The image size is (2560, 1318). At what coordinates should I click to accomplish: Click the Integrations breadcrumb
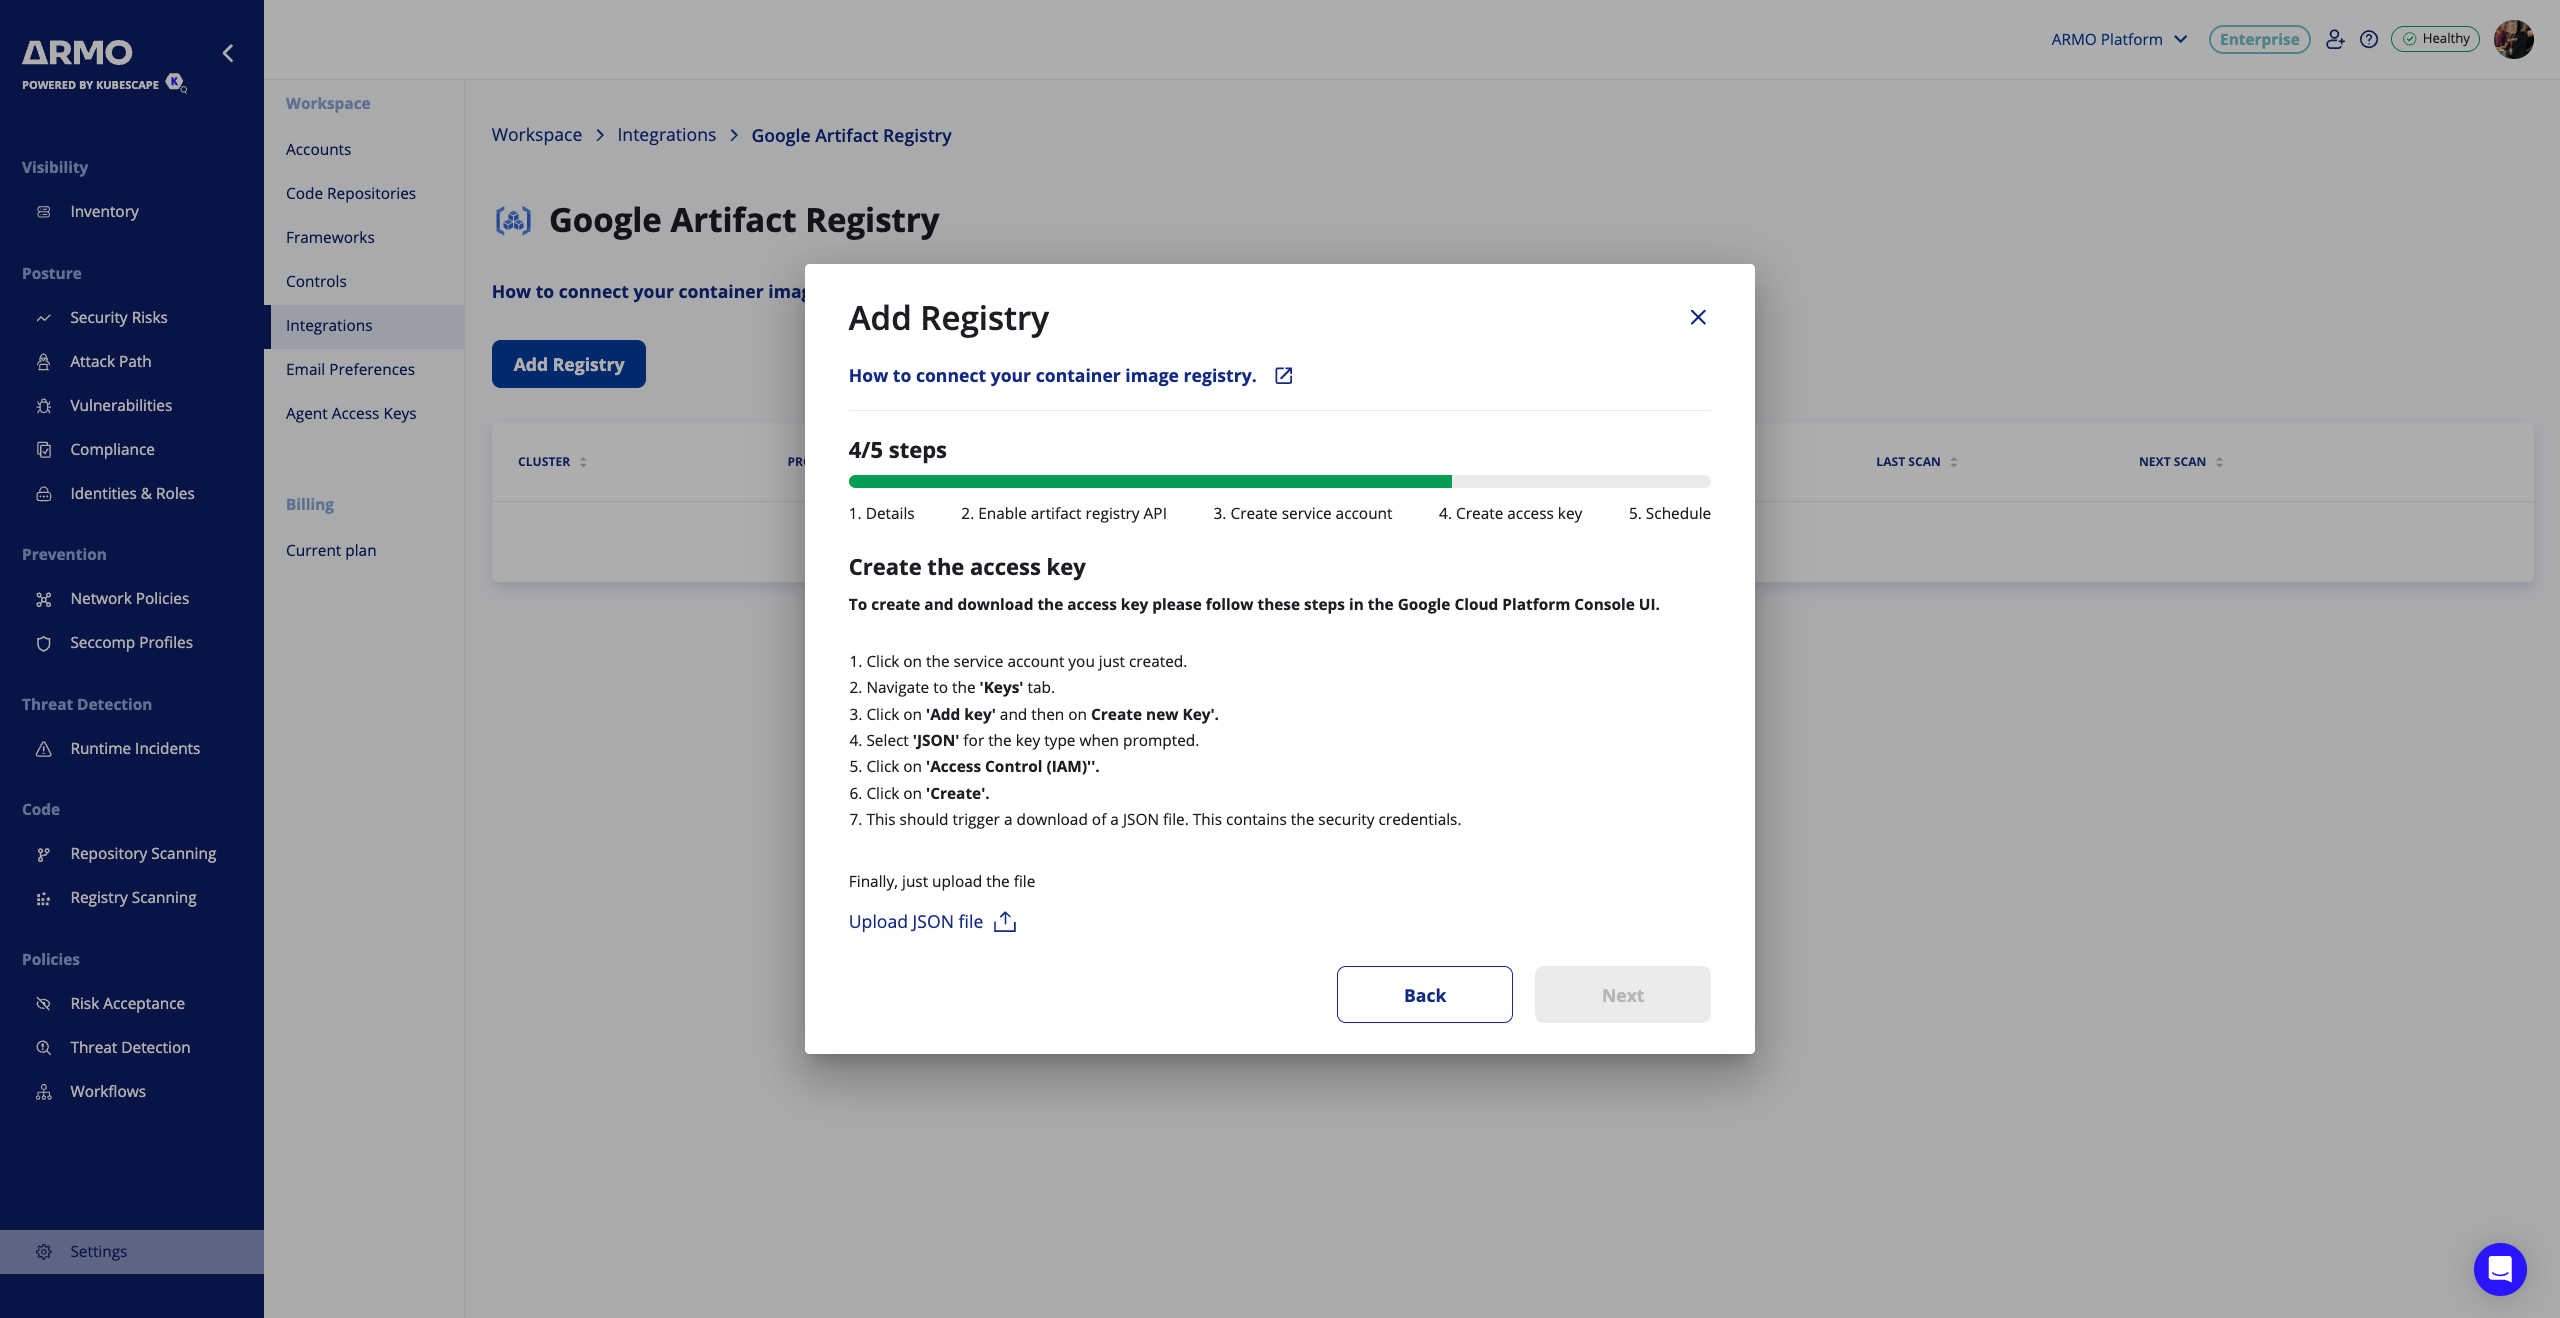666,135
